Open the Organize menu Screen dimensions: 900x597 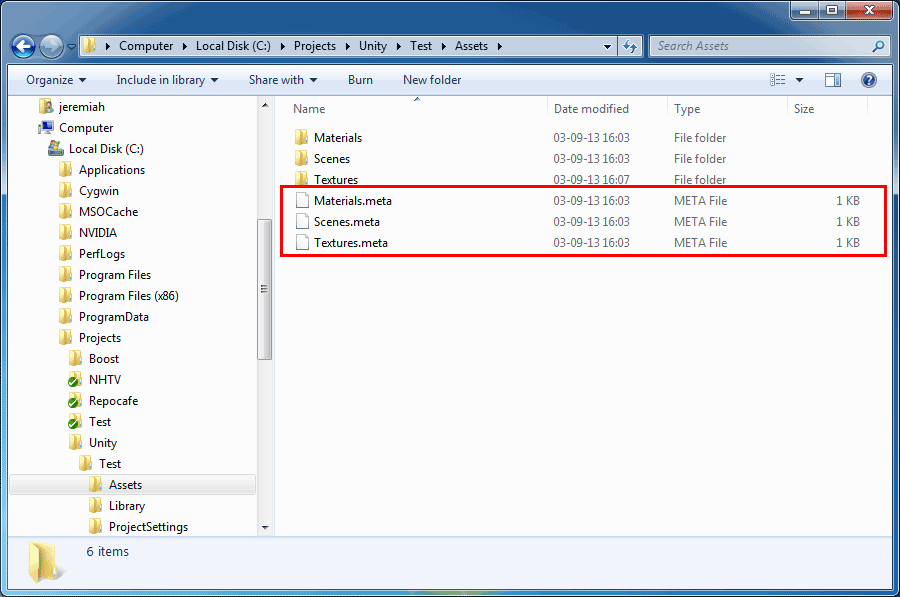click(56, 80)
